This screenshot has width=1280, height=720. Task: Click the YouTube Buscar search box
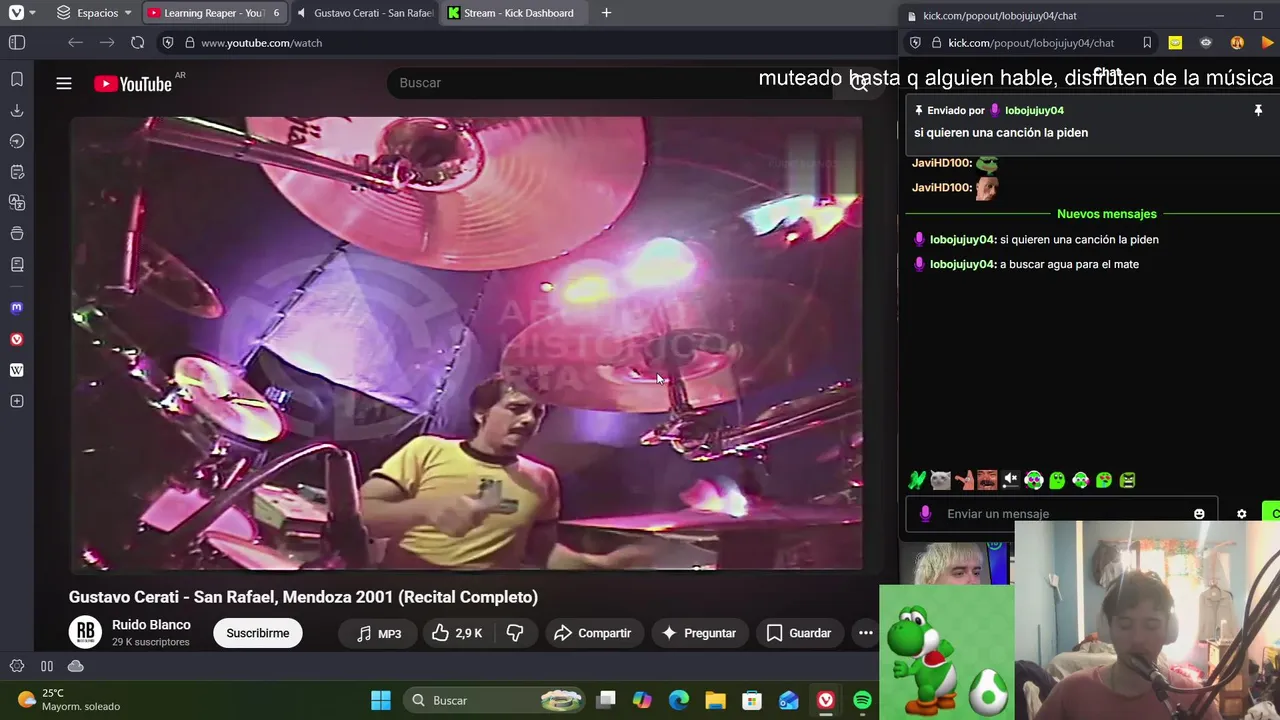point(610,83)
